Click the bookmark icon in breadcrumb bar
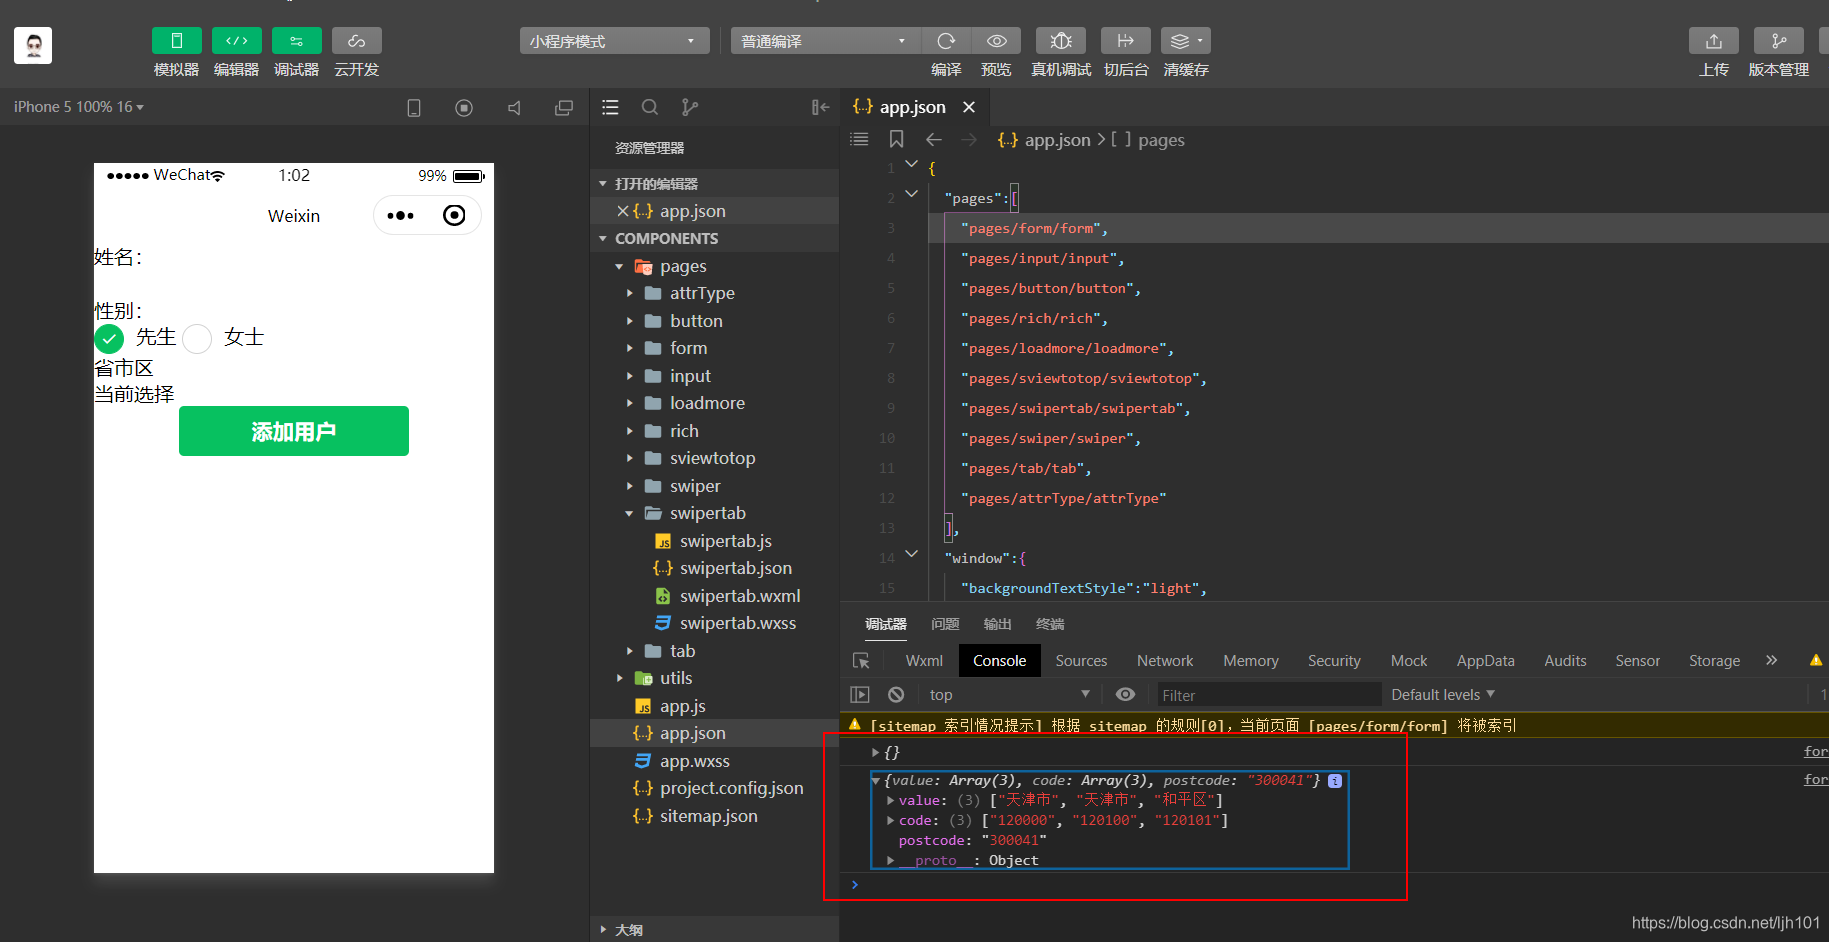Image resolution: width=1829 pixels, height=942 pixels. point(897,139)
